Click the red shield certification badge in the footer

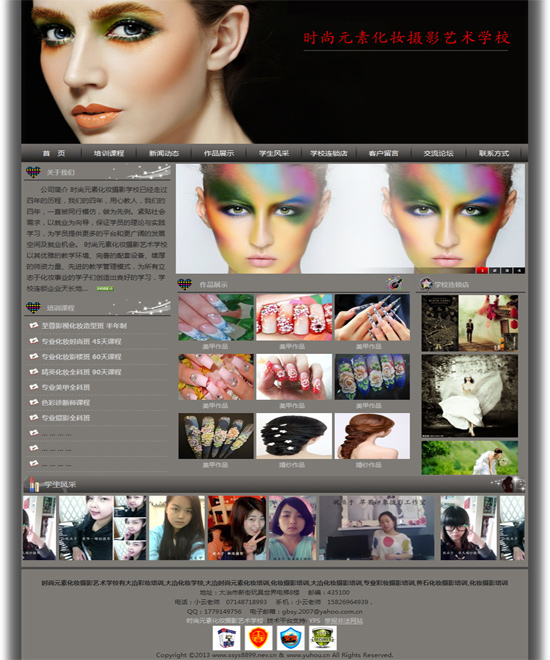[x=258, y=638]
